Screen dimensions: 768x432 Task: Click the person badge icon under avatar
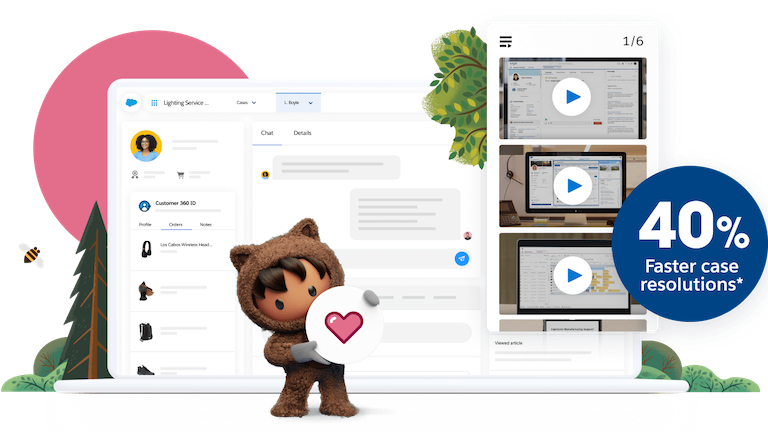pos(135,174)
